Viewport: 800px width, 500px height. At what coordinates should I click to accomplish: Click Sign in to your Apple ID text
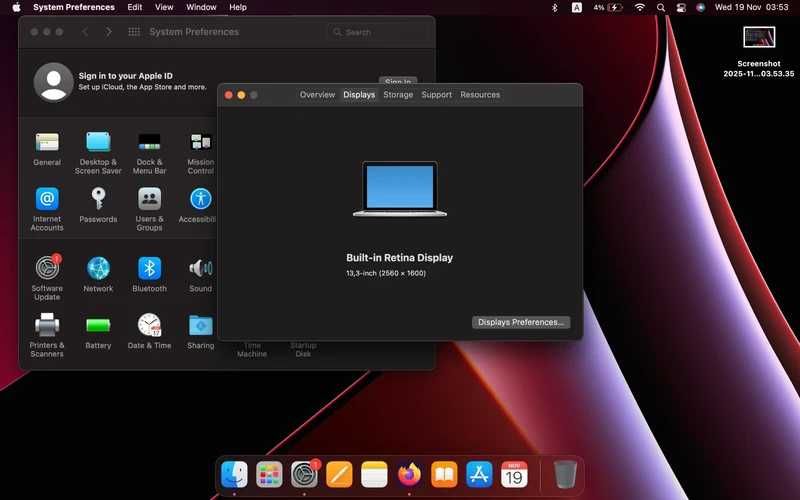(x=126, y=76)
